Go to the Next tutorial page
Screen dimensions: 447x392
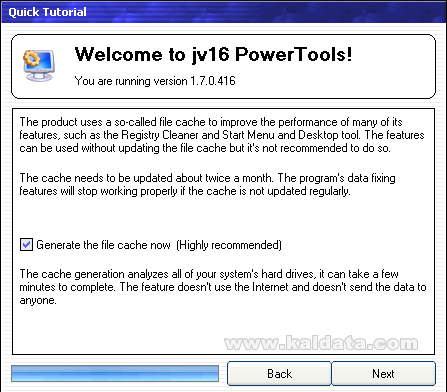[x=384, y=374]
